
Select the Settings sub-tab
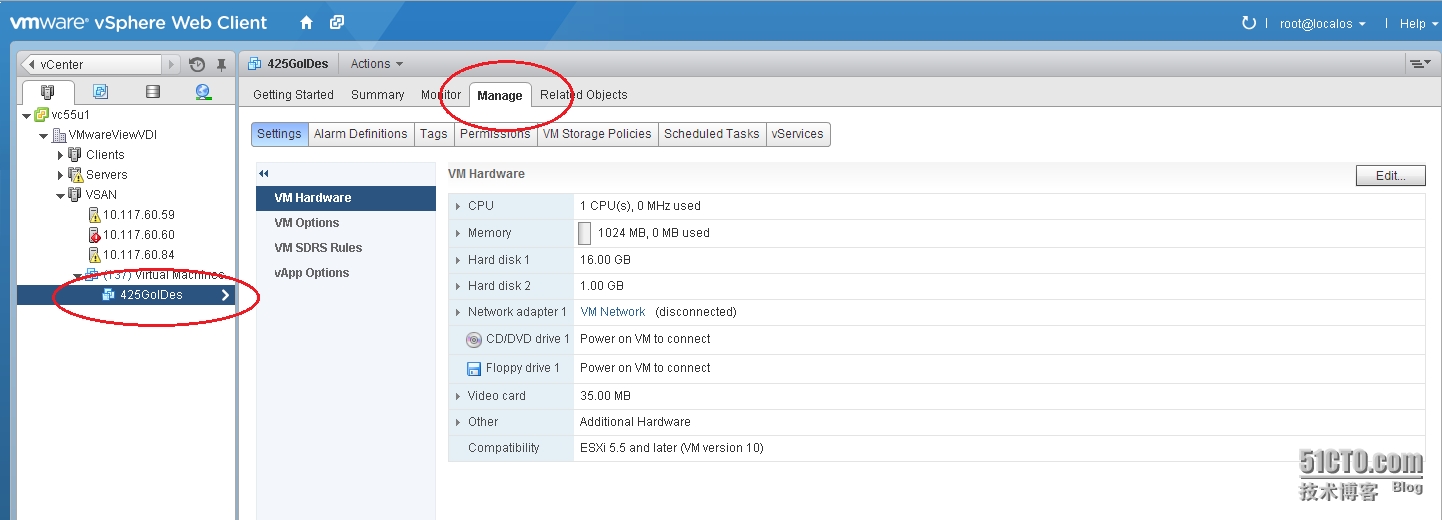tap(279, 134)
